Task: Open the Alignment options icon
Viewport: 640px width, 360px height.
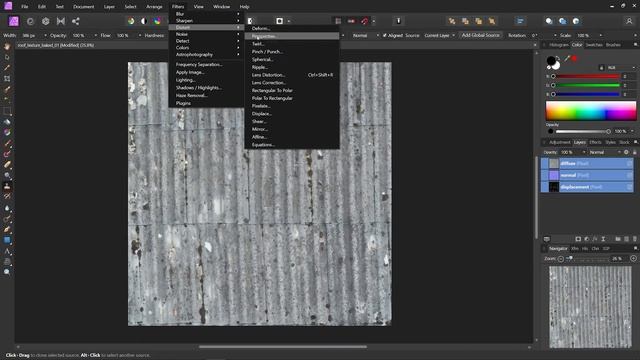Action: click(x=520, y=21)
